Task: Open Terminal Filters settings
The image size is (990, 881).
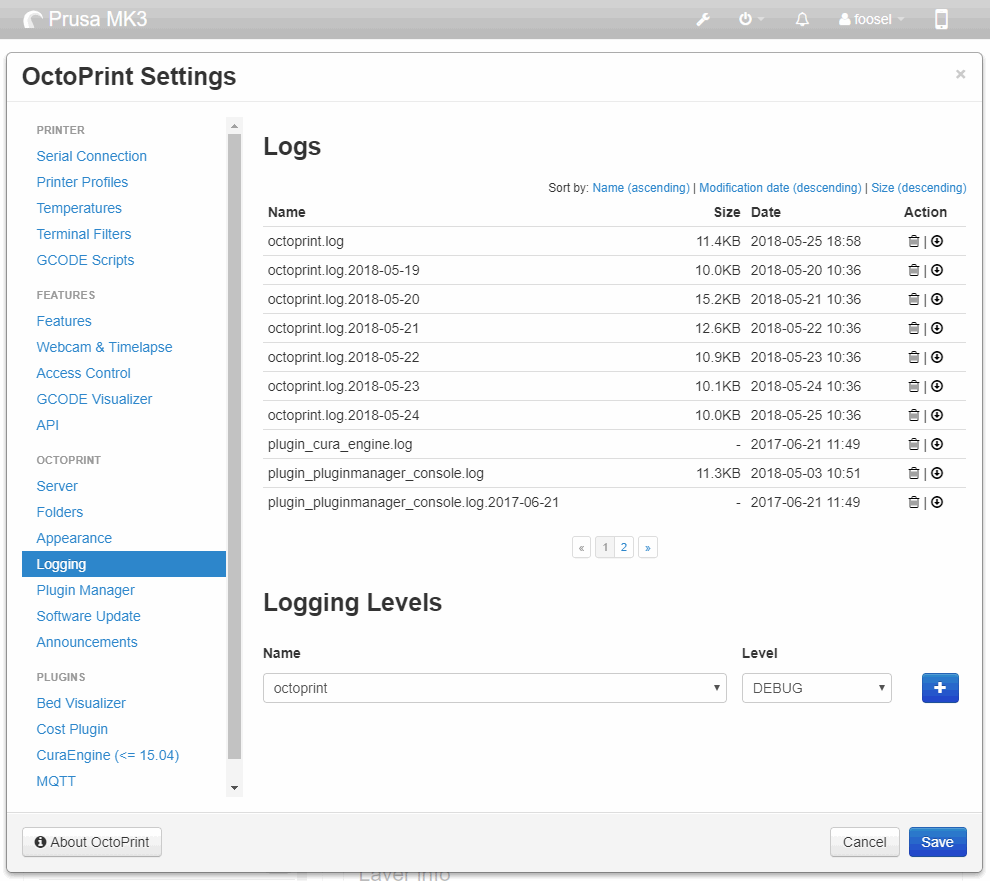Action: pos(84,234)
